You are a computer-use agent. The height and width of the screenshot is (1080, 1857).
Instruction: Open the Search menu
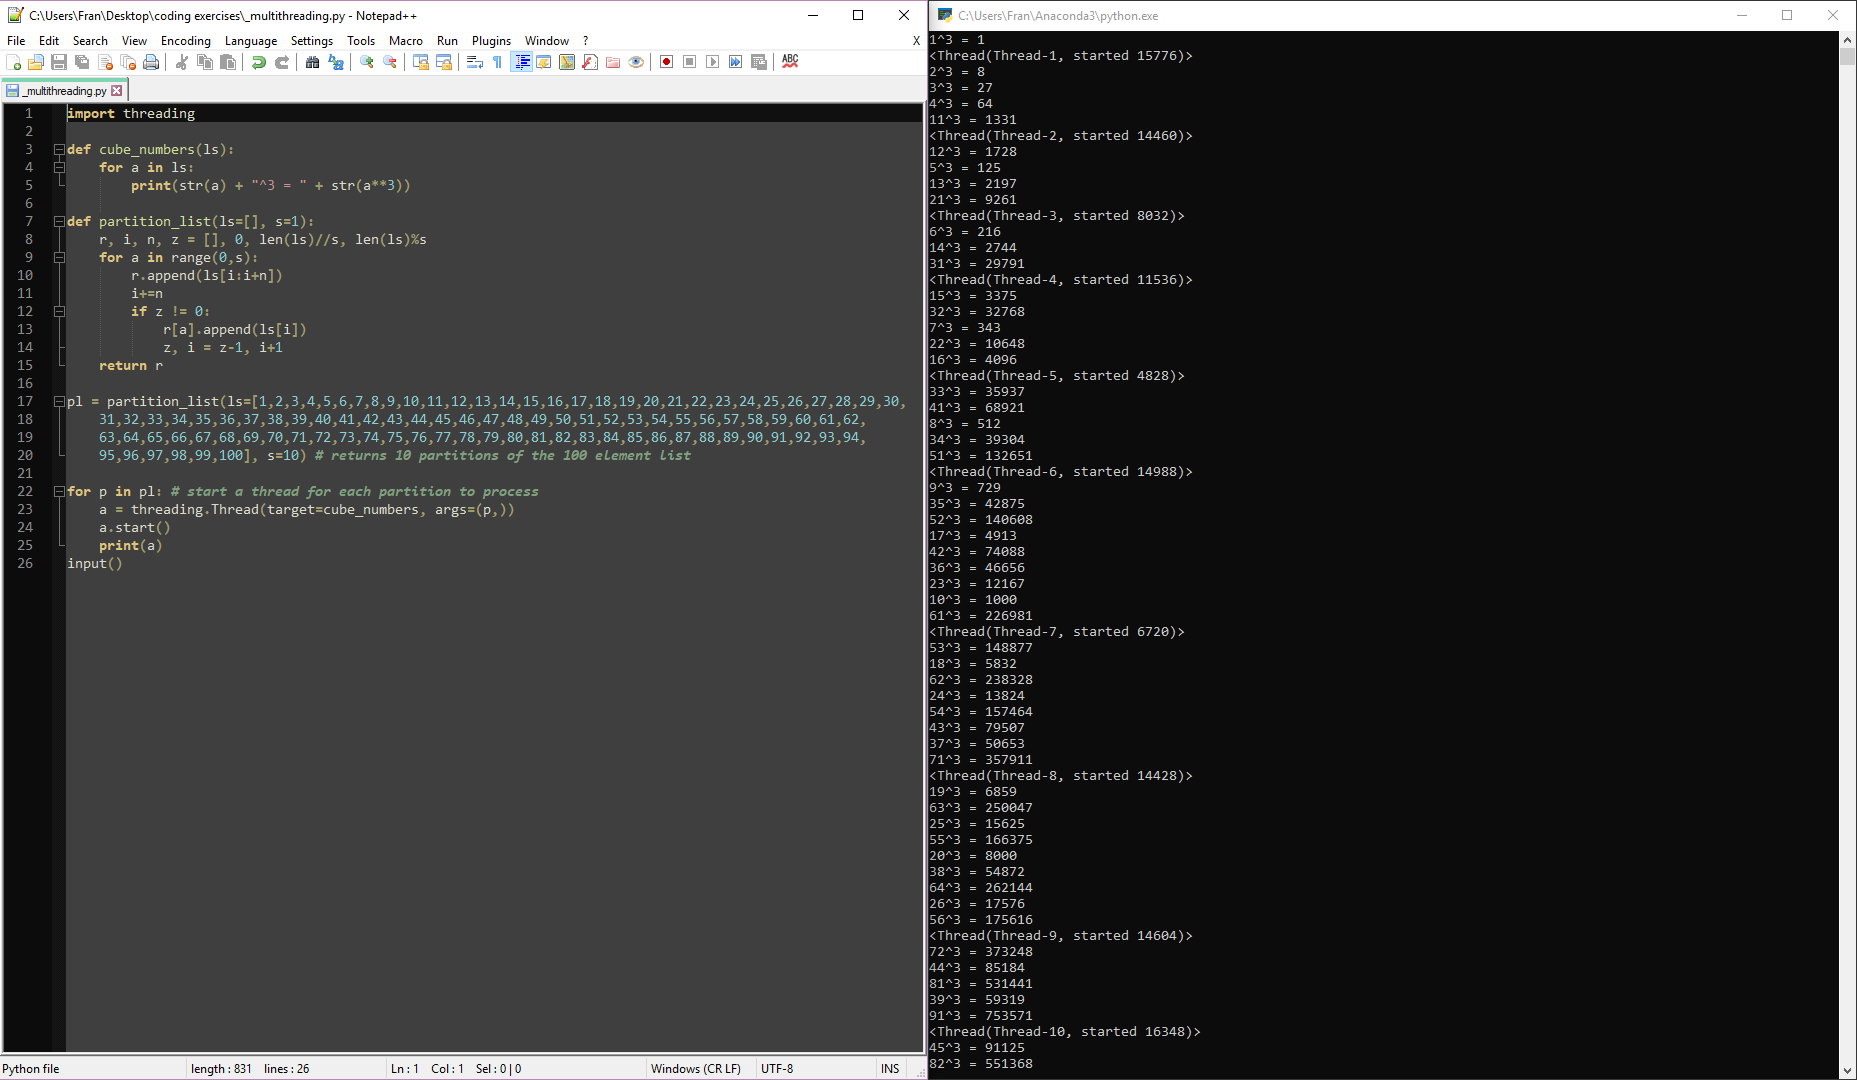[90, 41]
